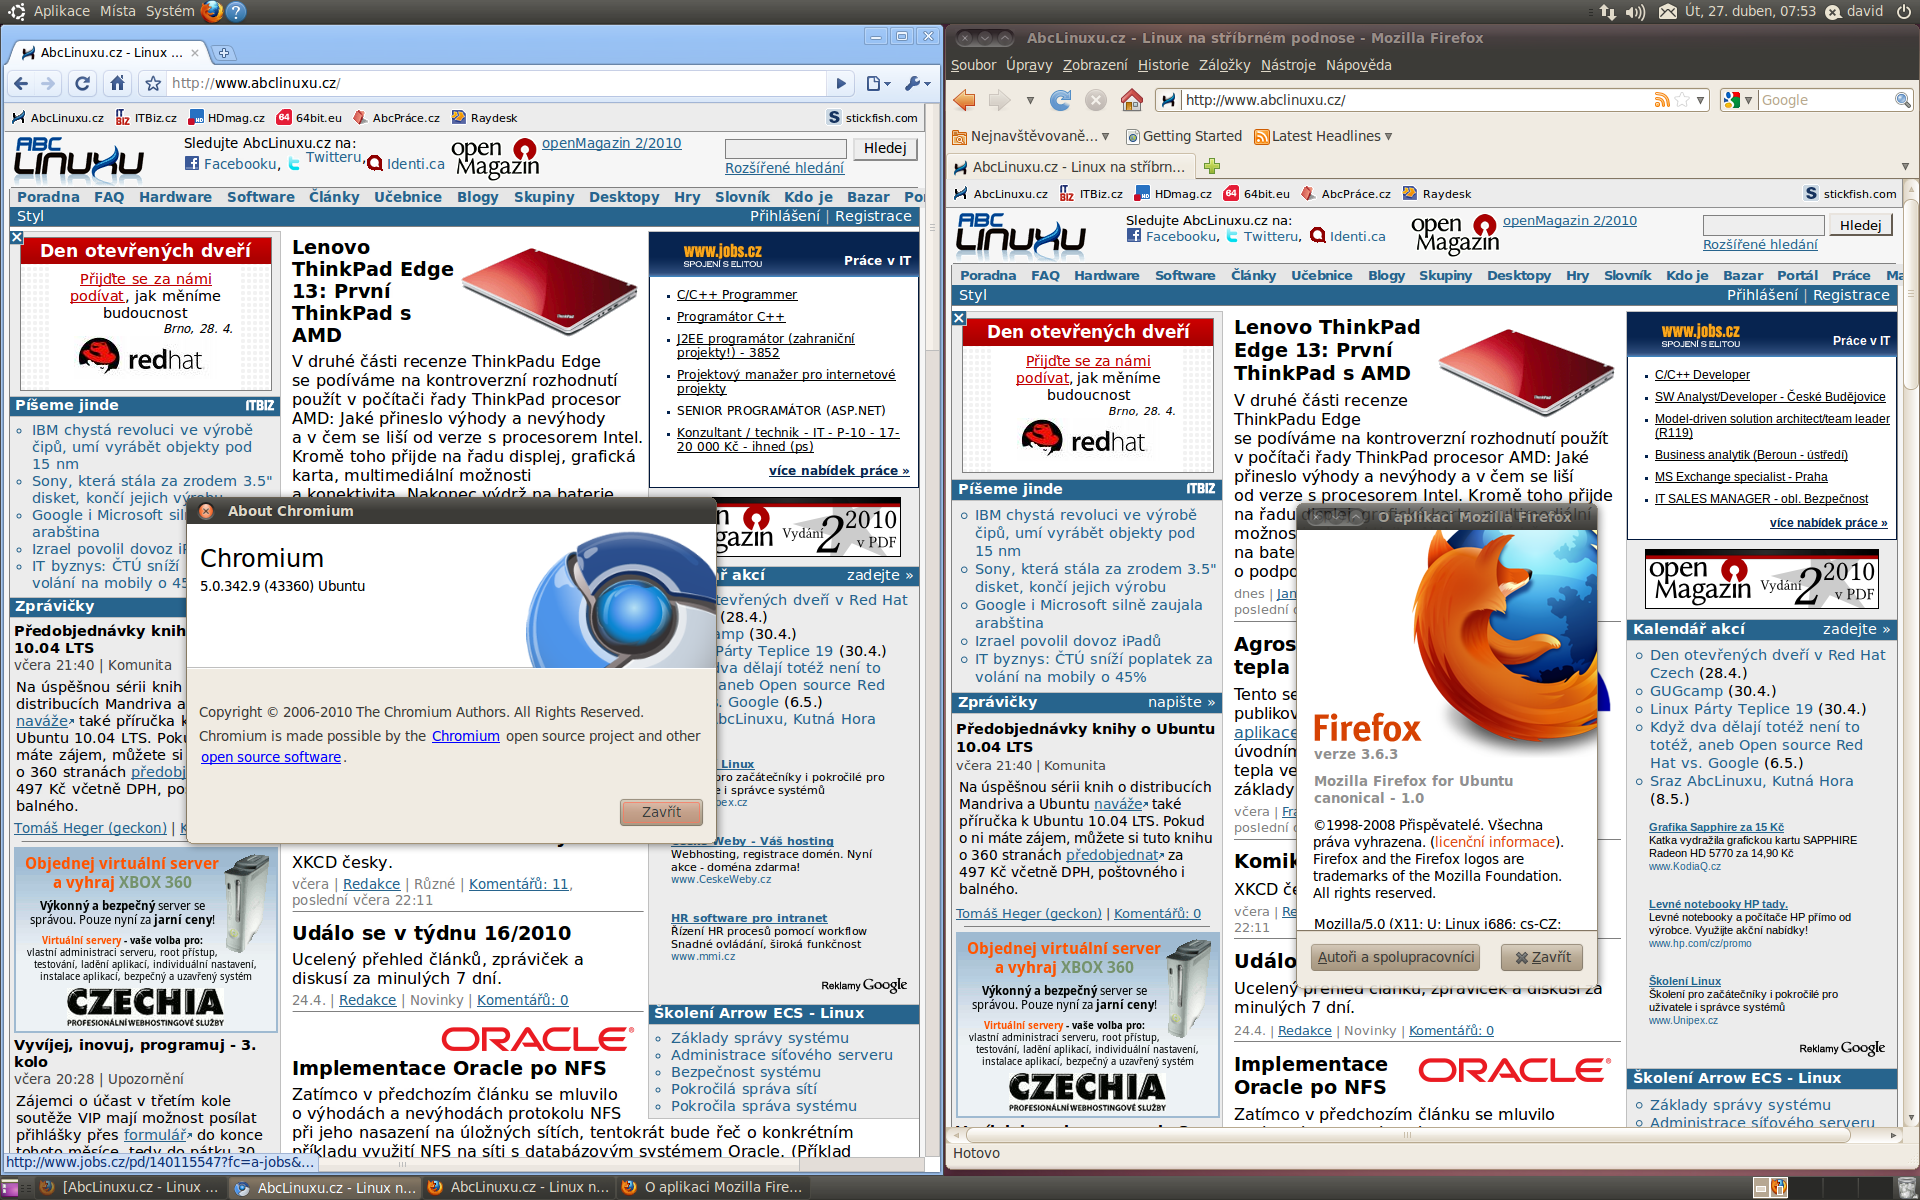Image resolution: width=1920 pixels, height=1200 pixels.
Task: Click the volume icon in the panel
Action: tap(1635, 12)
